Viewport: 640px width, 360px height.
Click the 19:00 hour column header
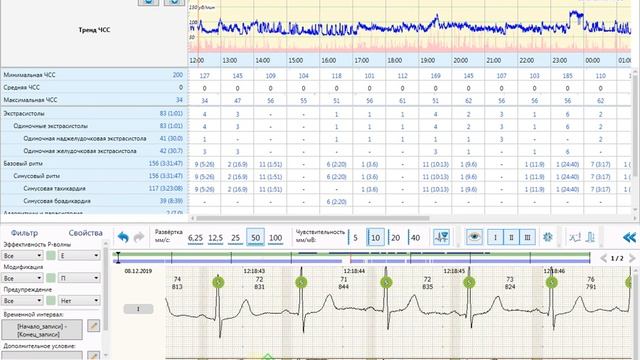tap(427, 60)
